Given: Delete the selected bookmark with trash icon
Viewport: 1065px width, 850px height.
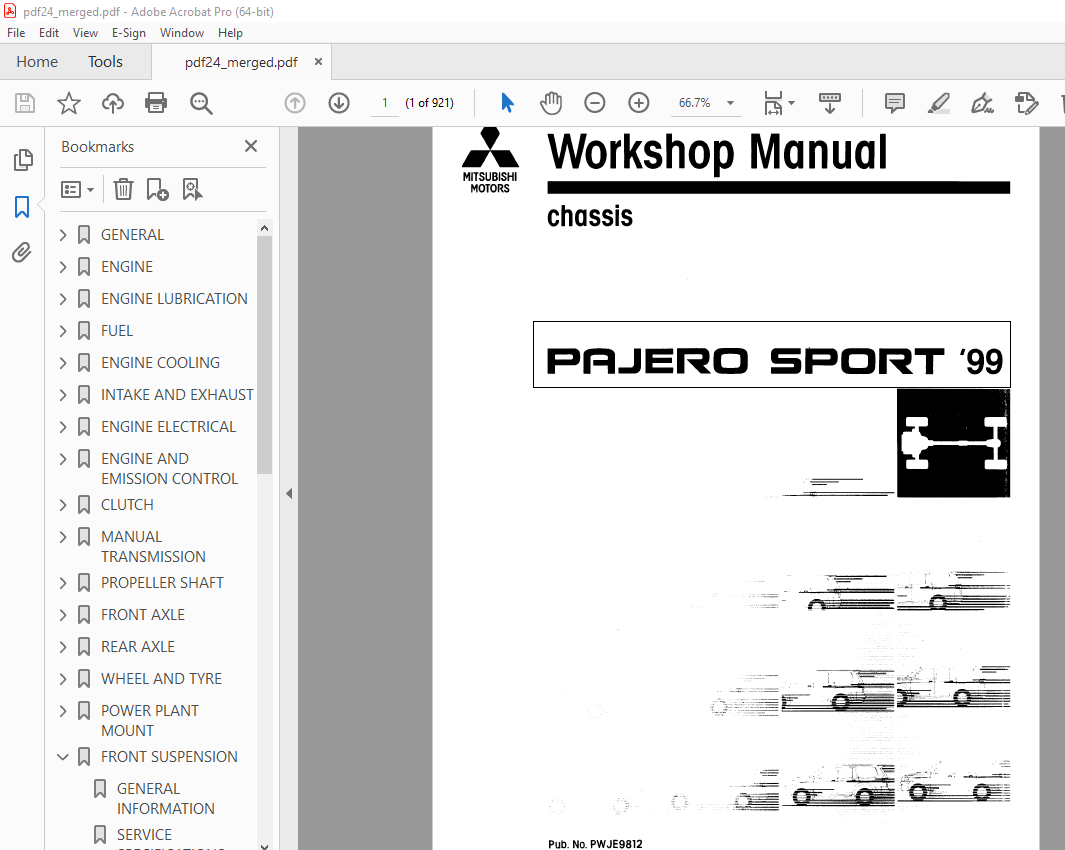Looking at the screenshot, I should click(x=123, y=190).
